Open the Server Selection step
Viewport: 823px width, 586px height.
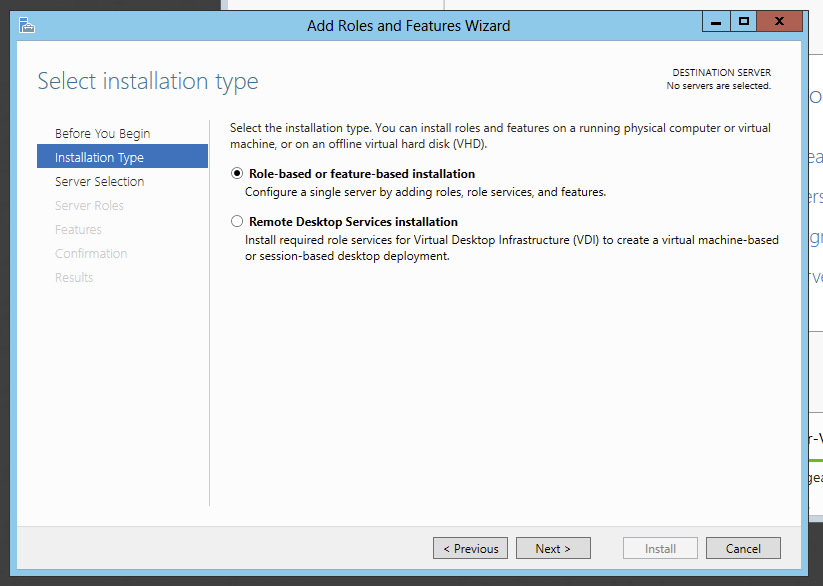[x=99, y=182]
